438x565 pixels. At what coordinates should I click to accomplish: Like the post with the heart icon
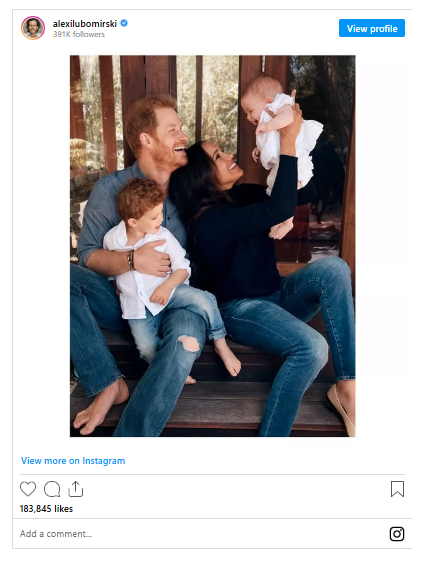point(28,489)
